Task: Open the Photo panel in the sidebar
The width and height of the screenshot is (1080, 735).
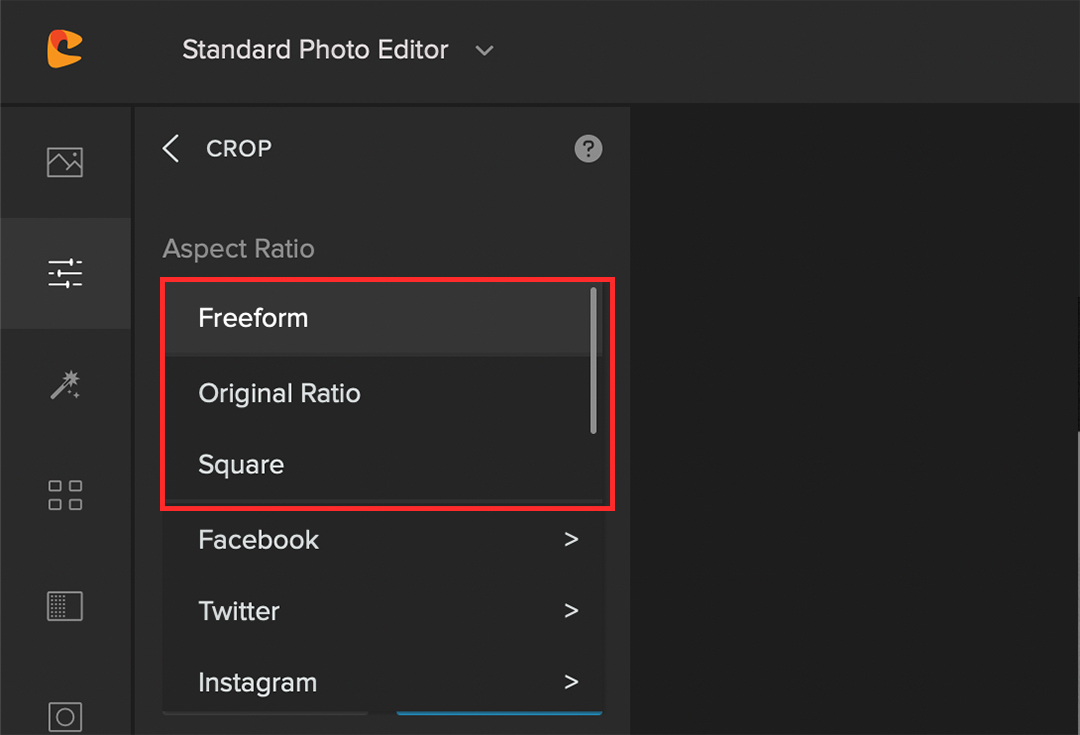Action: pos(65,161)
